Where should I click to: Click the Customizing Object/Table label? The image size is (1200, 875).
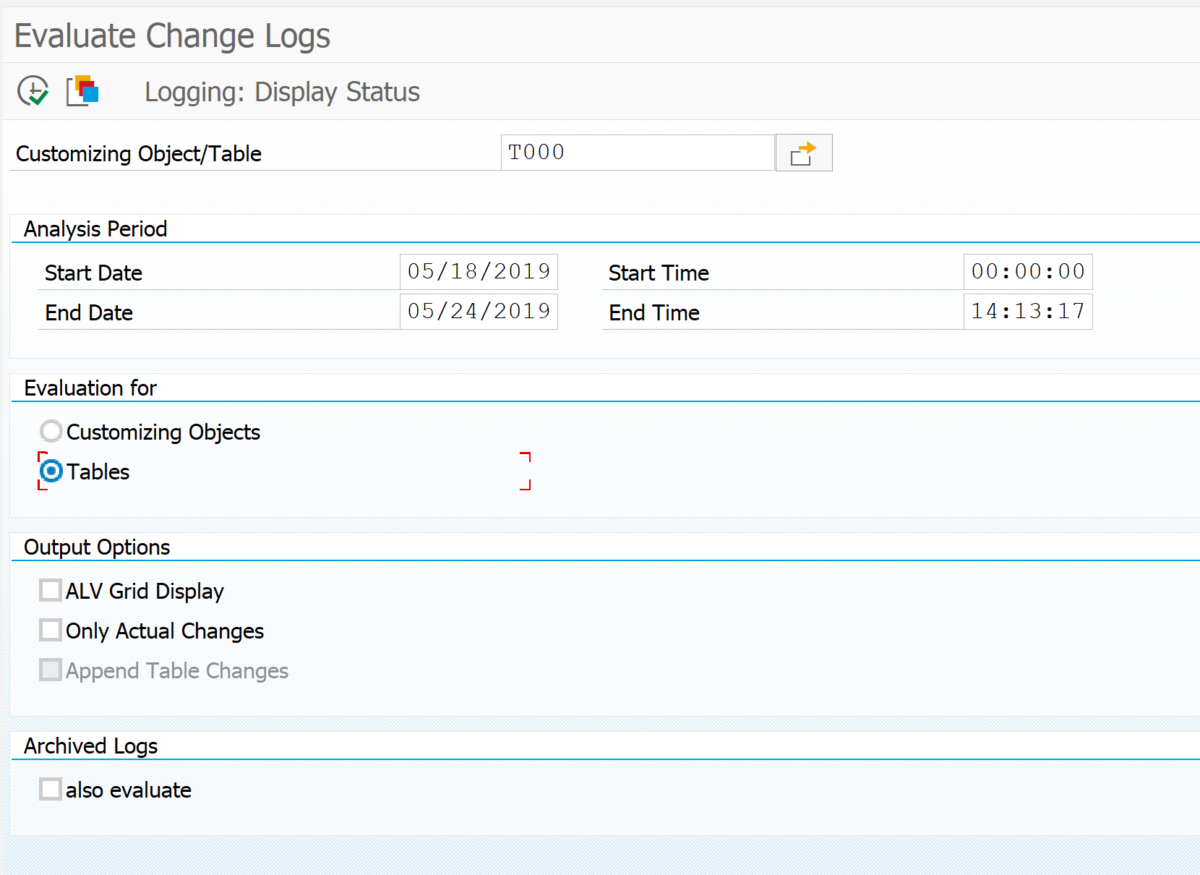(x=139, y=154)
